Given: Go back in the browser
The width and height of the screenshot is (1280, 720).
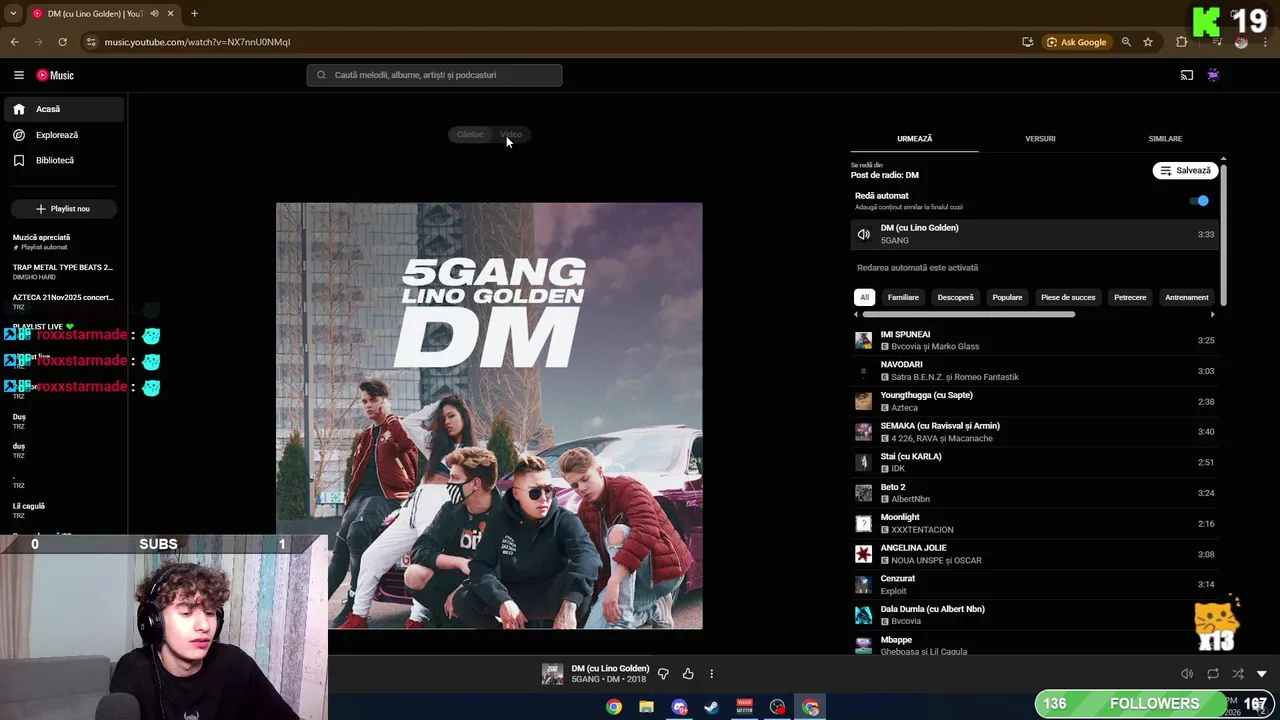Looking at the screenshot, I should coord(14,42).
